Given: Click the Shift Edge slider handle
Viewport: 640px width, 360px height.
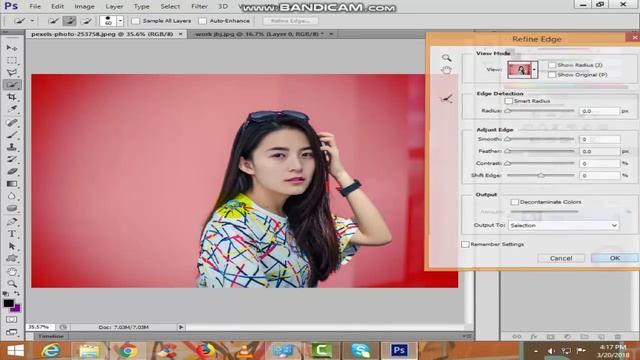Looking at the screenshot, I should (x=541, y=175).
